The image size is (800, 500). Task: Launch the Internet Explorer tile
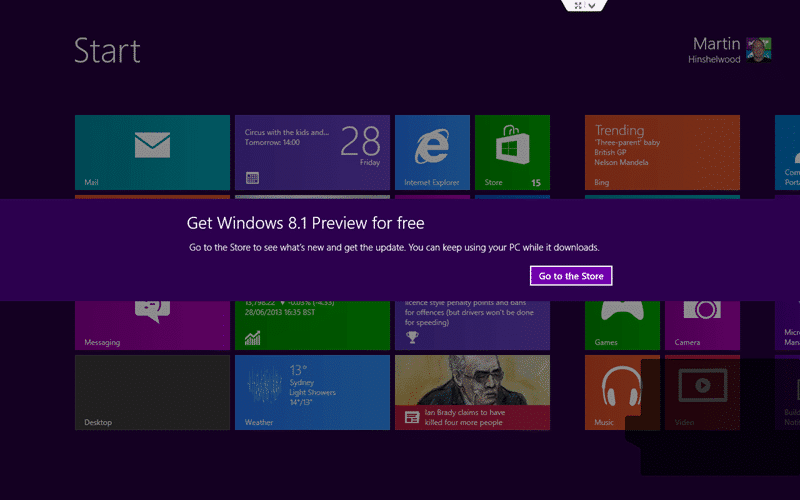(432, 153)
